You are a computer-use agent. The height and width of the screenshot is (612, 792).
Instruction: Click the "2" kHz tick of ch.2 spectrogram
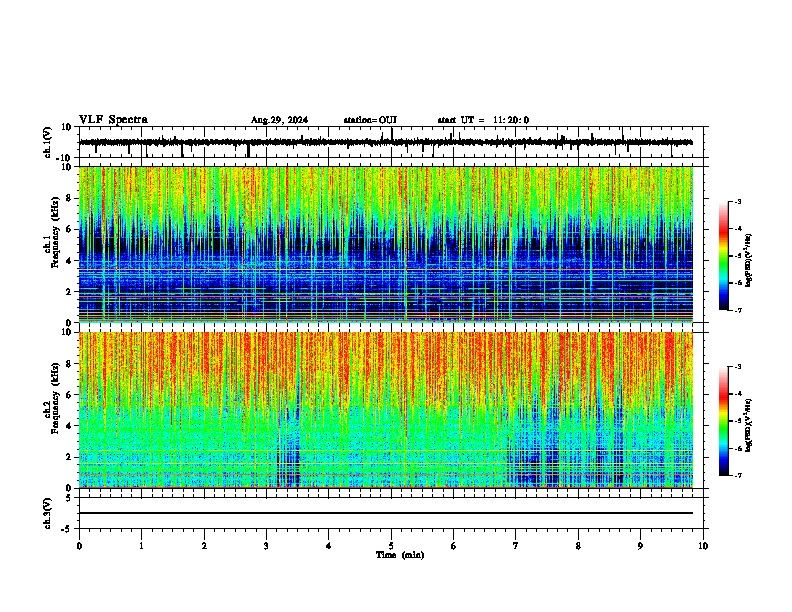(x=69, y=457)
